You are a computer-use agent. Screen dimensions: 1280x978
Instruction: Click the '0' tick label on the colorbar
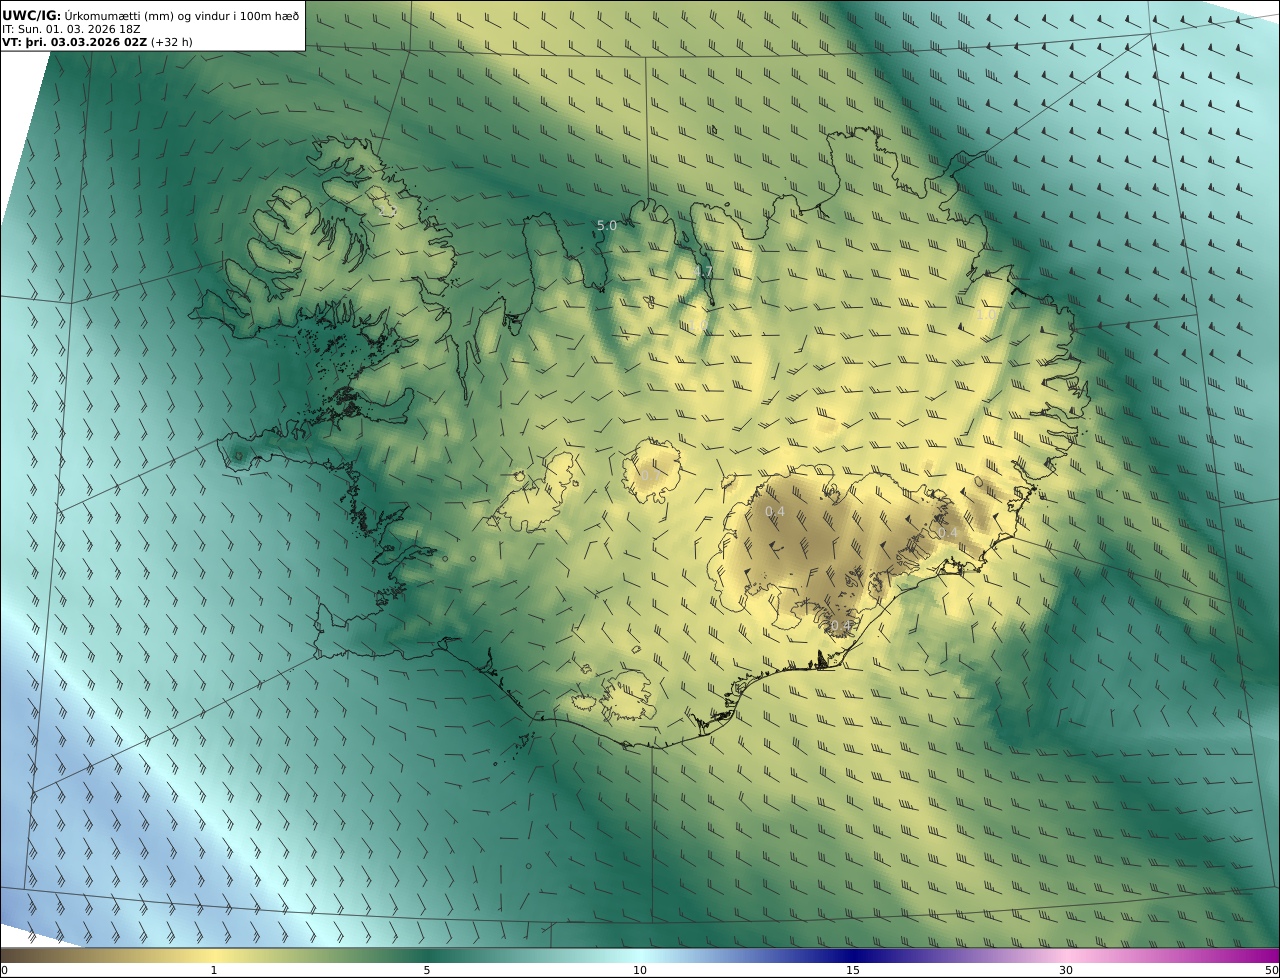point(5,970)
